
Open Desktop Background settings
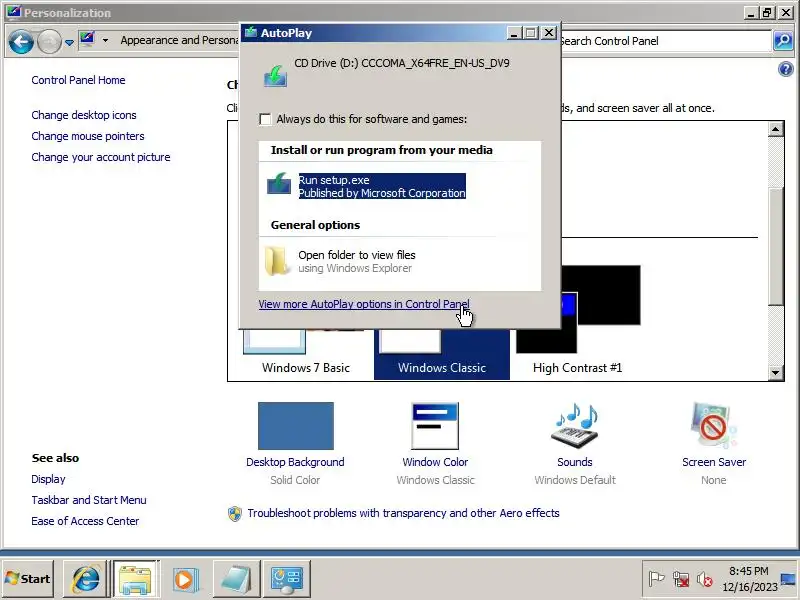[295, 442]
